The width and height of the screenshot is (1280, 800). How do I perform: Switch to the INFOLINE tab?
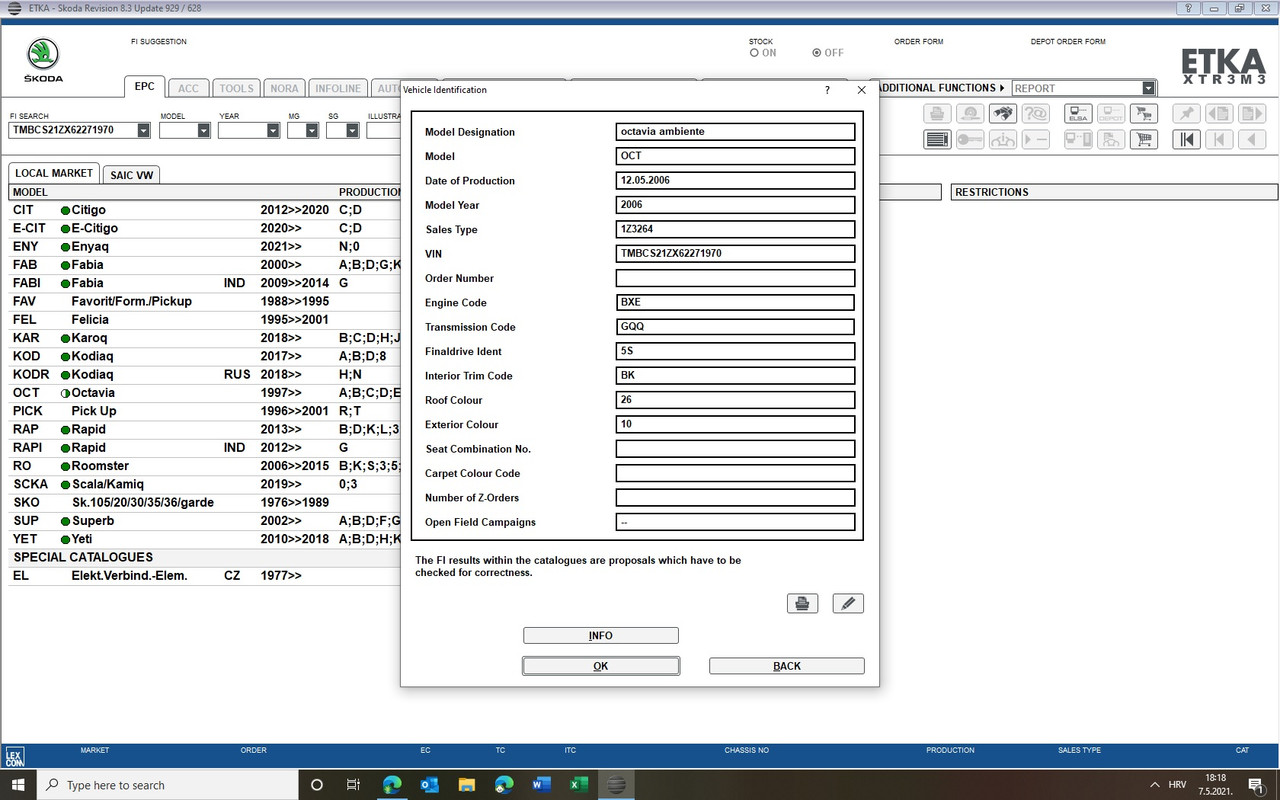[x=338, y=88]
